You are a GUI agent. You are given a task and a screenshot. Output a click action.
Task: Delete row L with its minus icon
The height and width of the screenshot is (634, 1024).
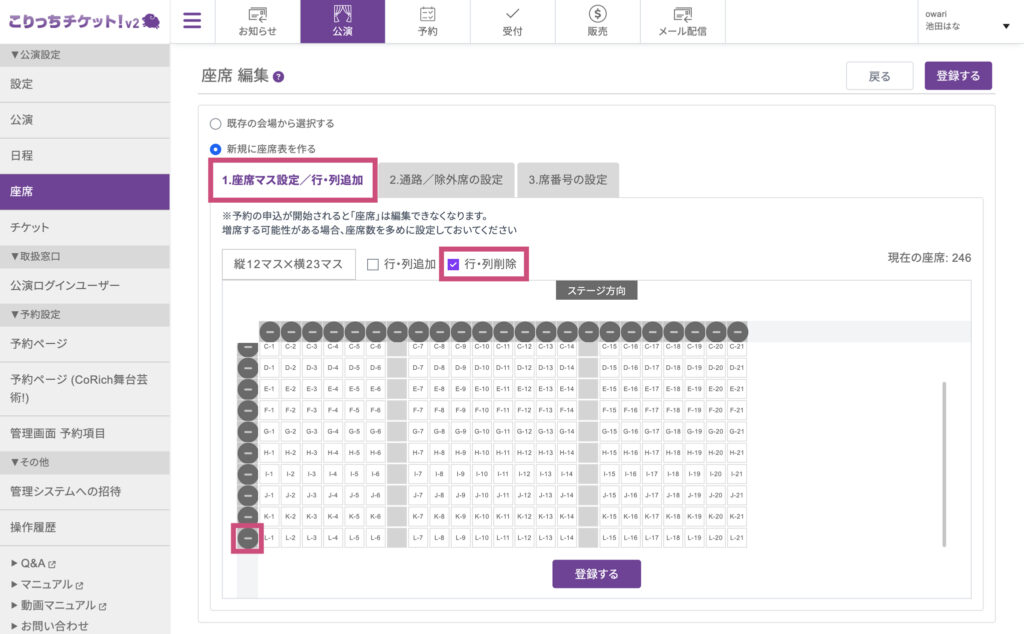(248, 538)
